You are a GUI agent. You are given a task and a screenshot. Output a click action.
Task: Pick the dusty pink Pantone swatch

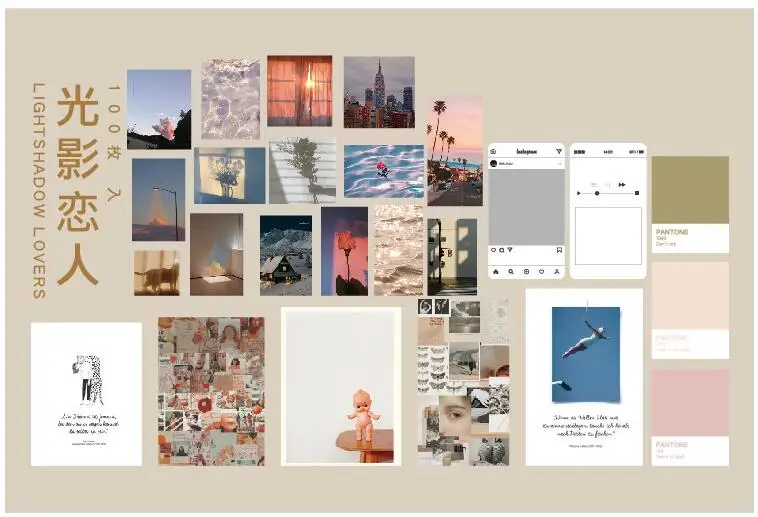[690, 403]
